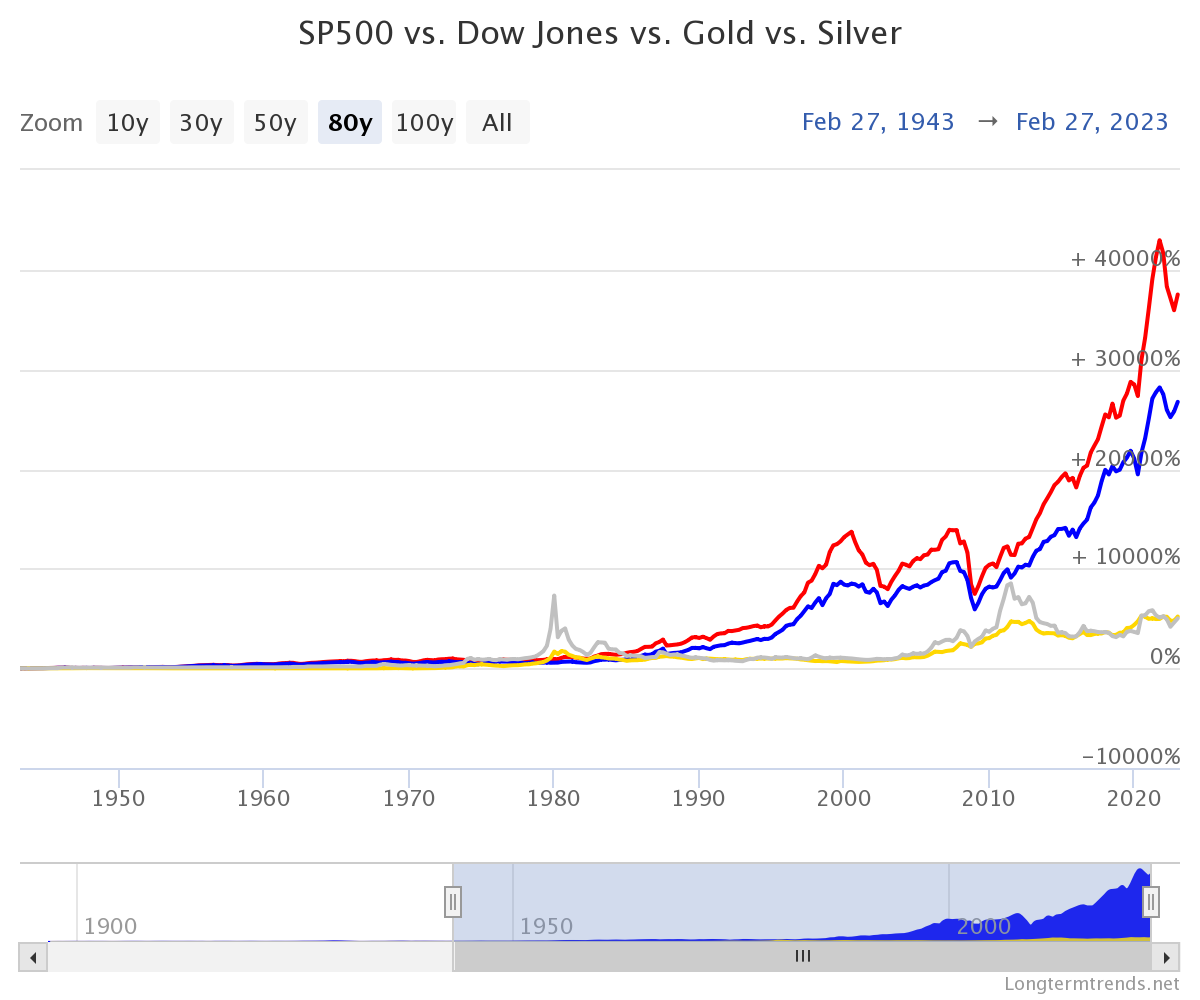
Task: Click the blue line trough at 2009
Action: point(975,608)
